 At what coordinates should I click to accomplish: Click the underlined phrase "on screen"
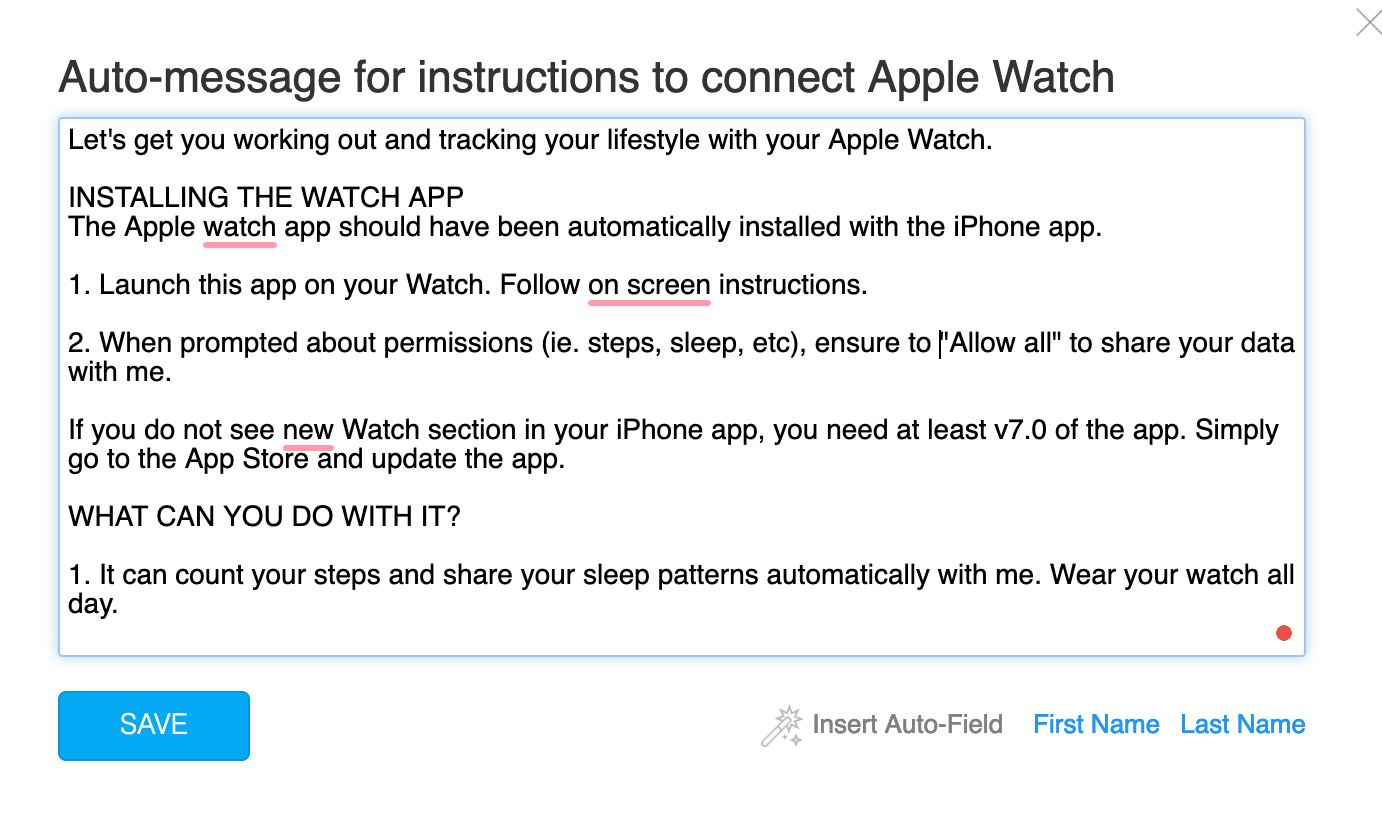649,285
